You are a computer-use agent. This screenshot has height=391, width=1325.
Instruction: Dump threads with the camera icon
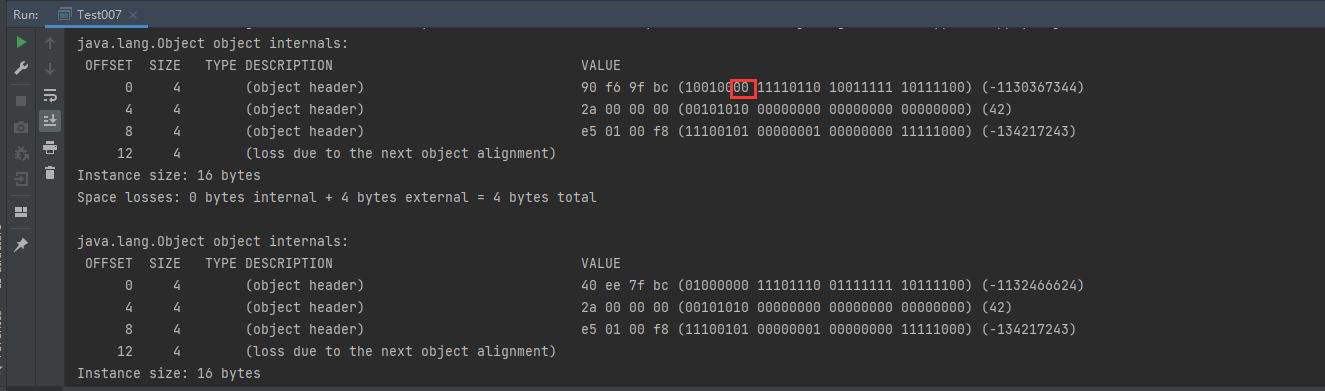[x=20, y=127]
